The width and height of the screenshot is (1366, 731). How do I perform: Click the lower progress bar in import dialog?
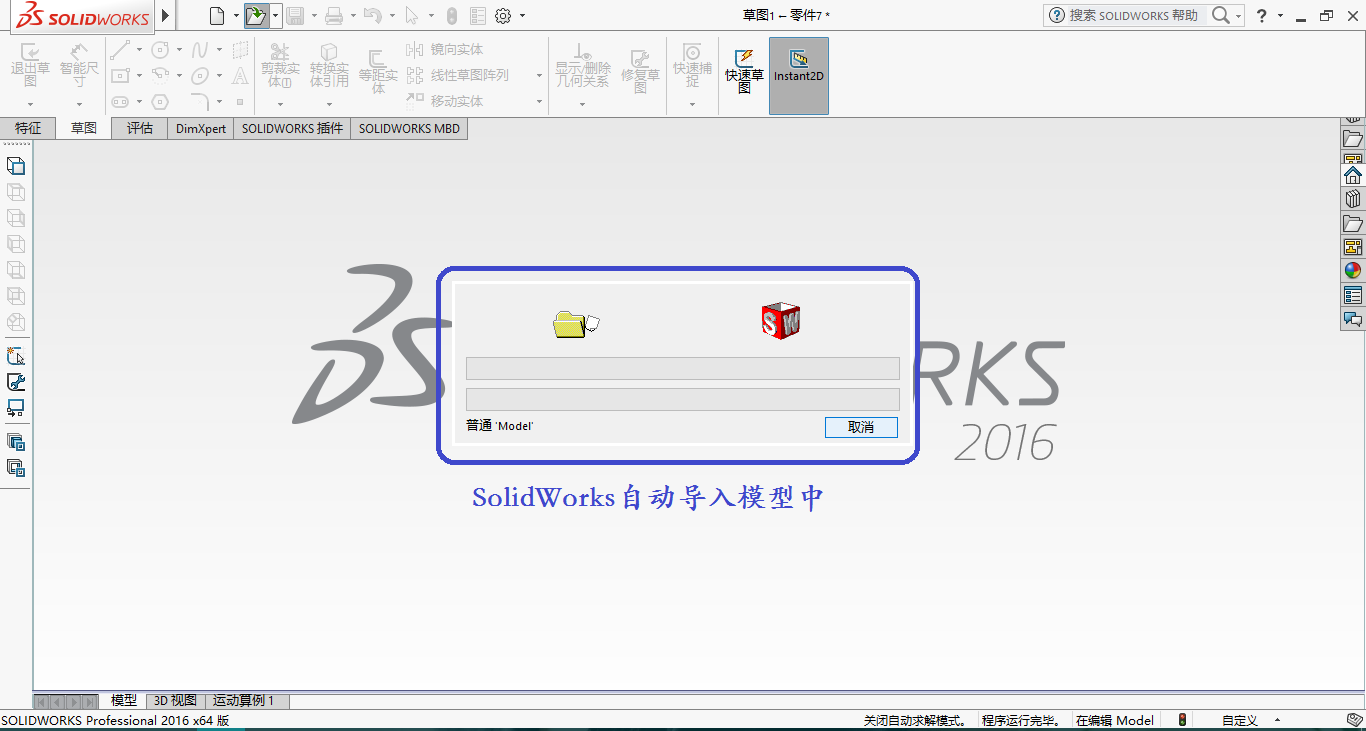point(683,399)
